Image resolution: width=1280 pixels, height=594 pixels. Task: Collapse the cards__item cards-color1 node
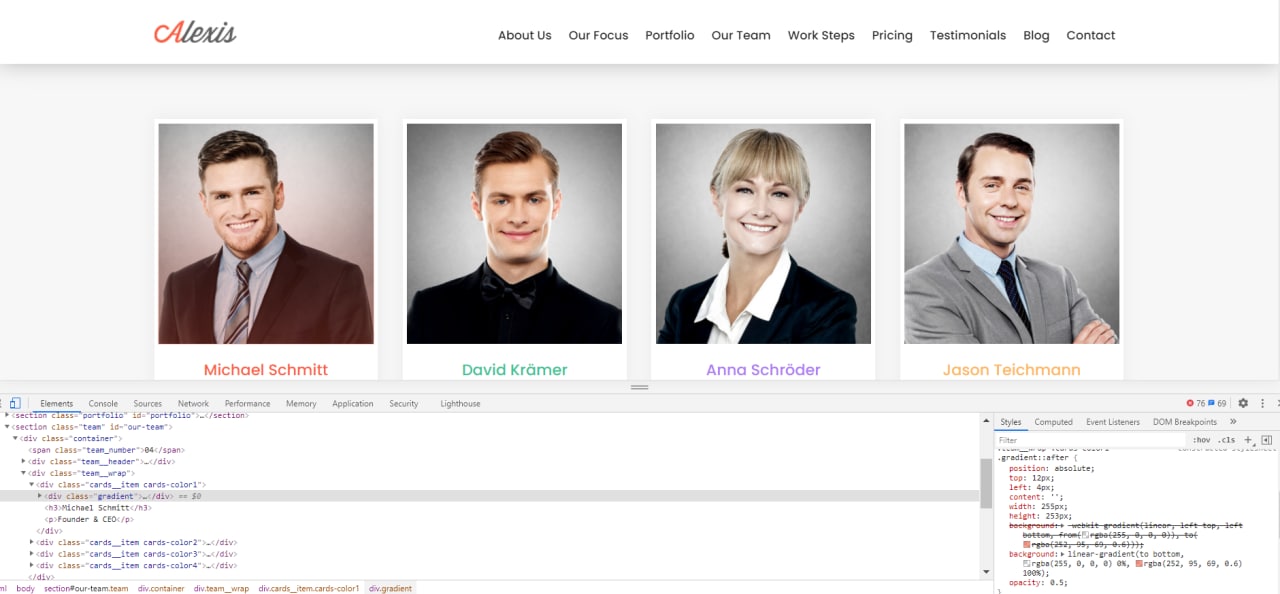tap(32, 484)
